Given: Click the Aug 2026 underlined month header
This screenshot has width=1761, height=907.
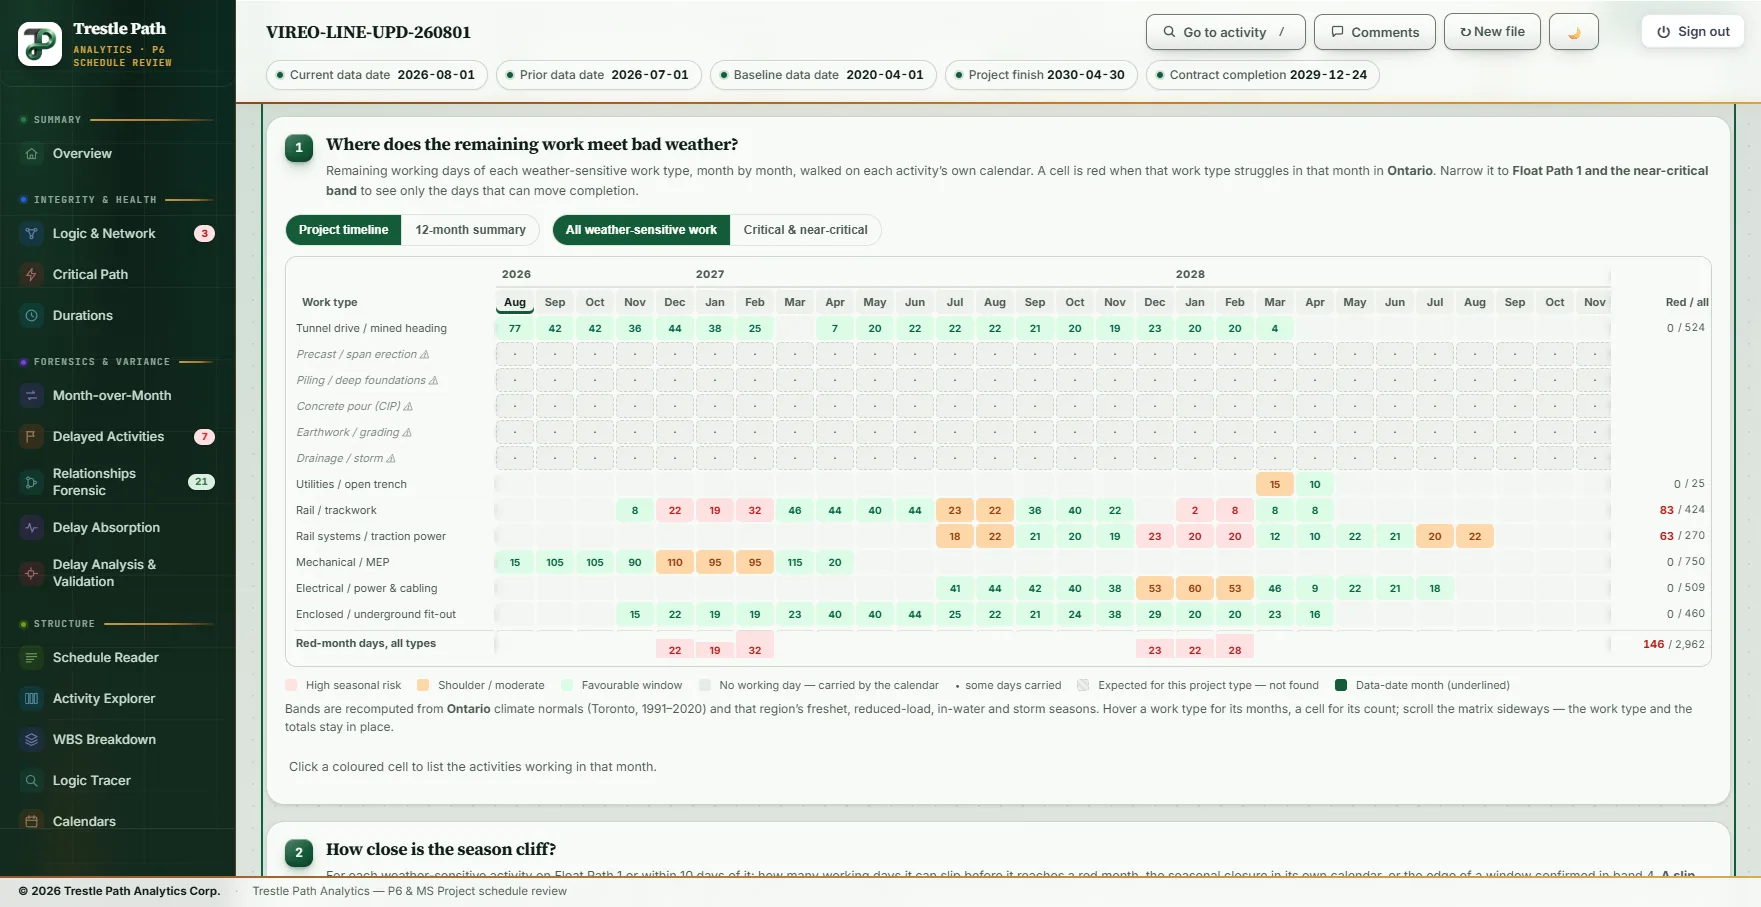Looking at the screenshot, I should [x=515, y=302].
